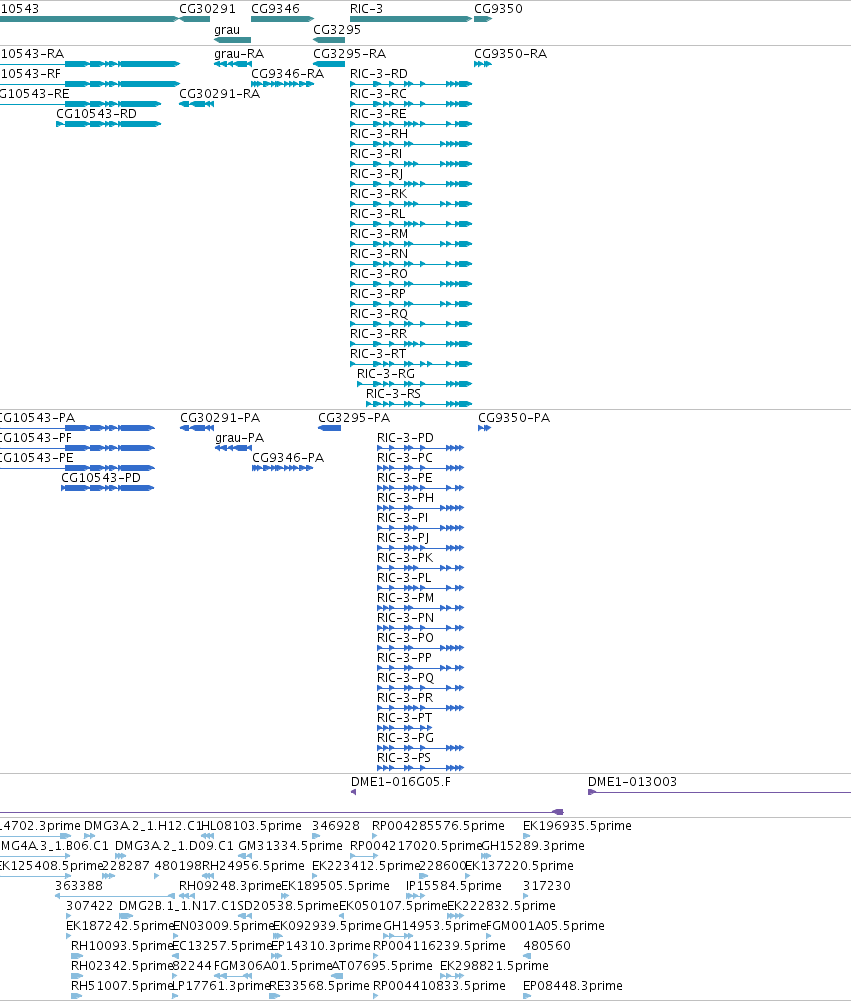
Task: Select protein RIC-3-PG
Action: pos(420,748)
